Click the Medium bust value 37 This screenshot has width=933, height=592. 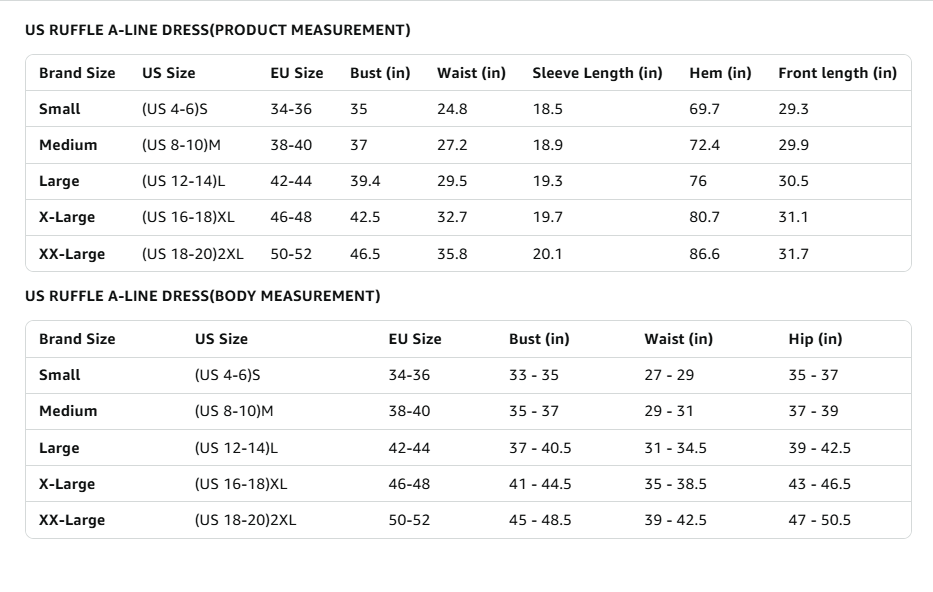pos(359,145)
